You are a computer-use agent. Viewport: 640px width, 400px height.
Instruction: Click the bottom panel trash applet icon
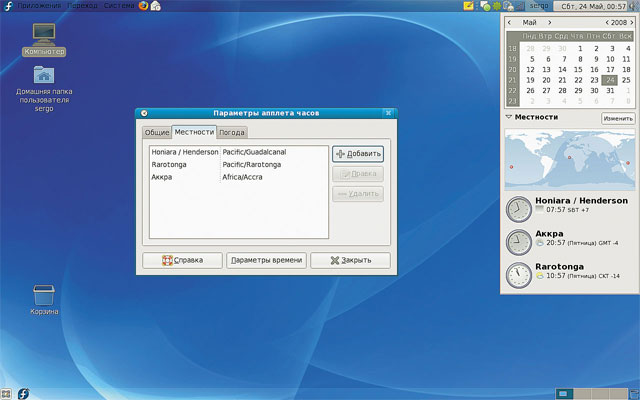(x=634, y=394)
